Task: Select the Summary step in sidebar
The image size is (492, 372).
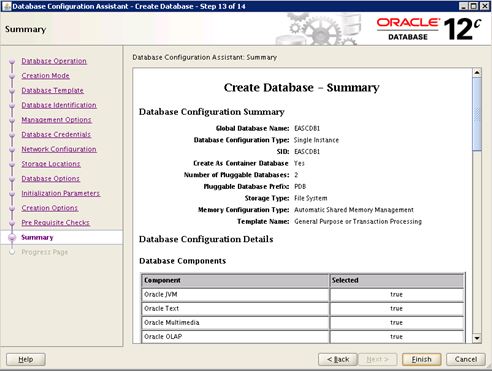Action: 37,237
